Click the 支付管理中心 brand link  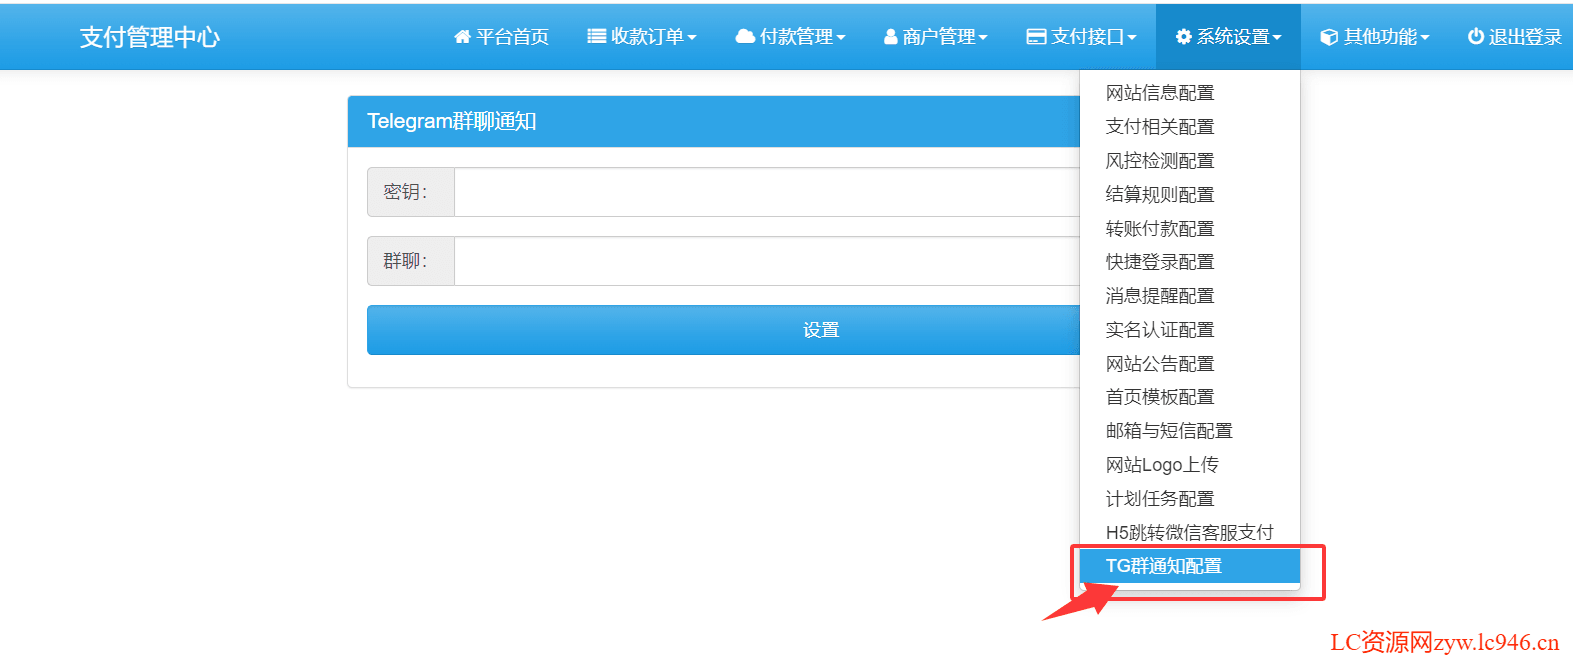click(150, 37)
